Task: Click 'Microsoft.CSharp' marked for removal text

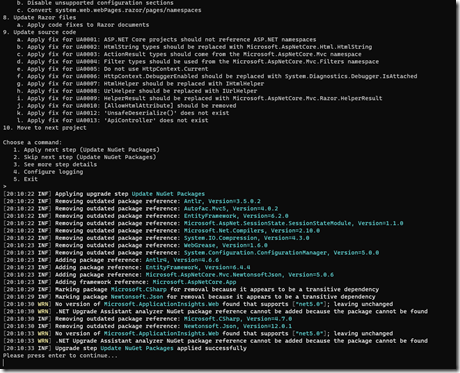Action: (139, 289)
